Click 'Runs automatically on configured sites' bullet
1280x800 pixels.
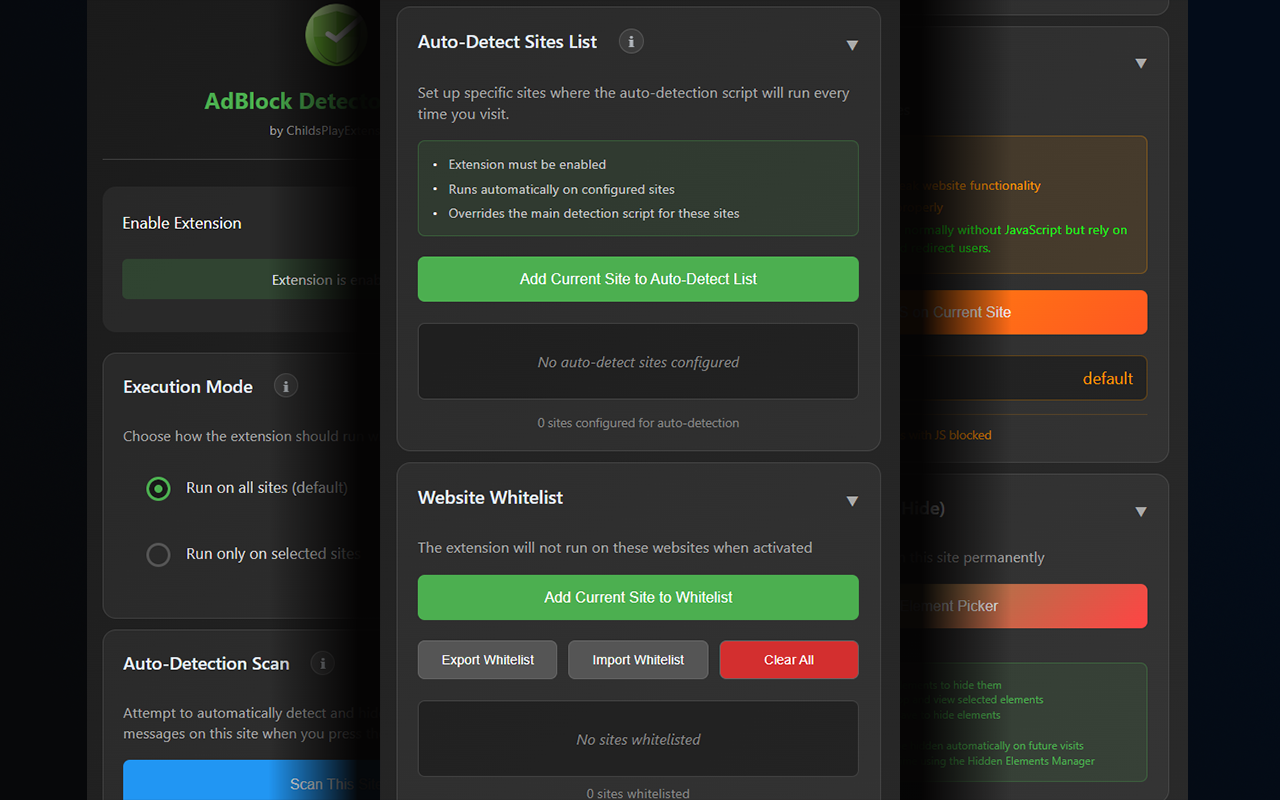[x=561, y=189]
